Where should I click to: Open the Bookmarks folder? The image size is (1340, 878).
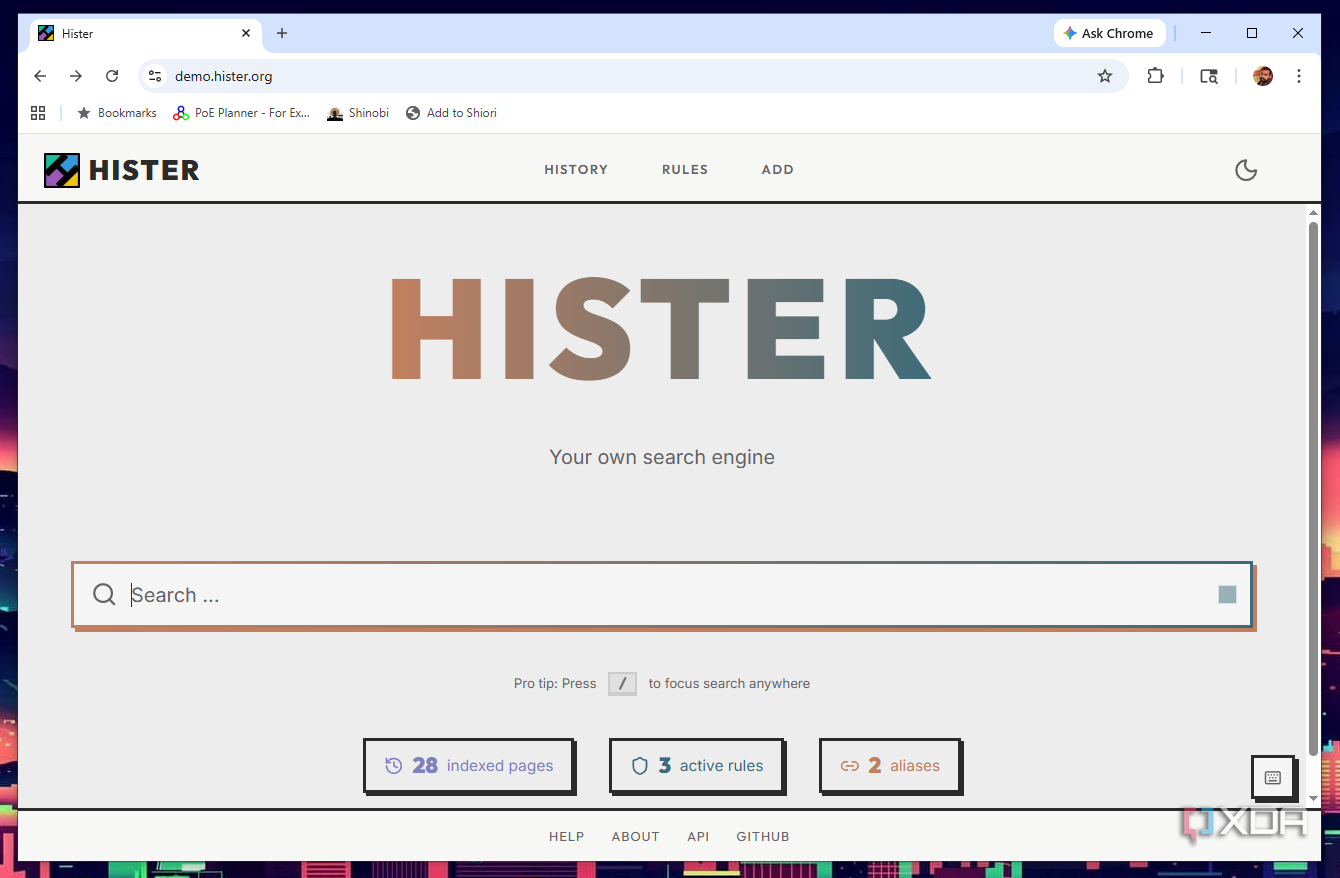pyautogui.click(x=117, y=113)
